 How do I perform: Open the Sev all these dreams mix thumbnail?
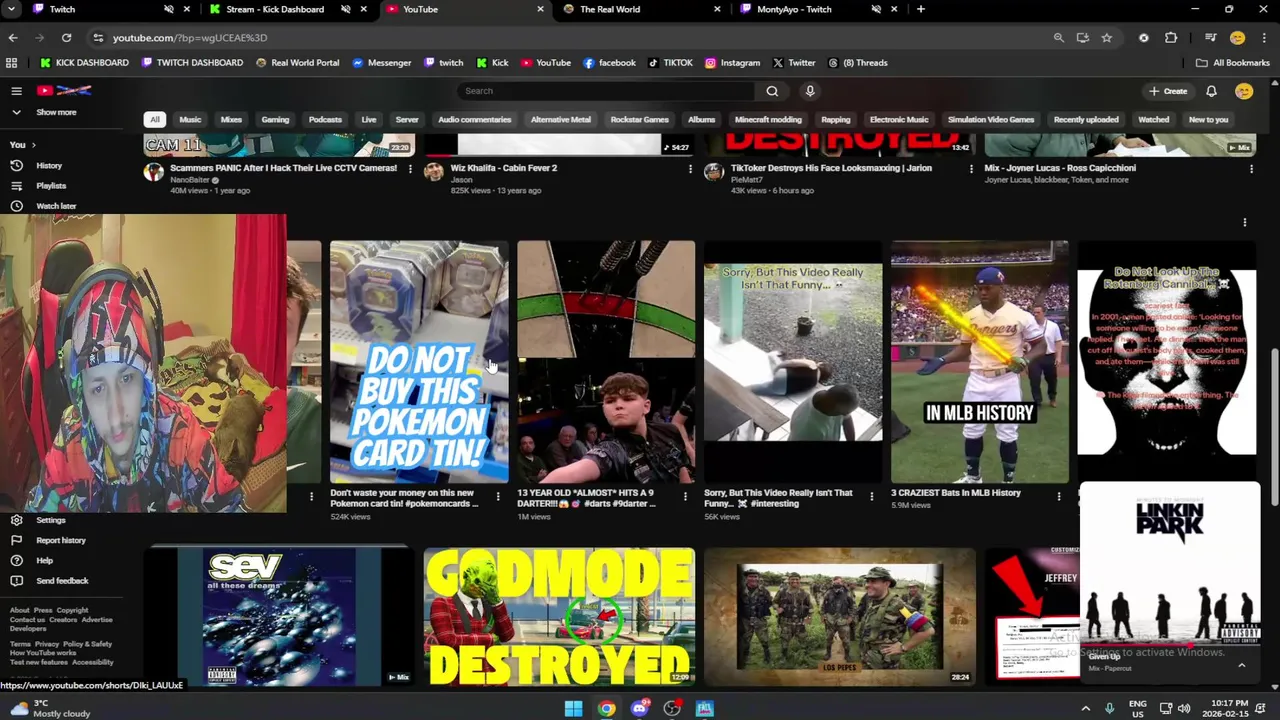(279, 616)
